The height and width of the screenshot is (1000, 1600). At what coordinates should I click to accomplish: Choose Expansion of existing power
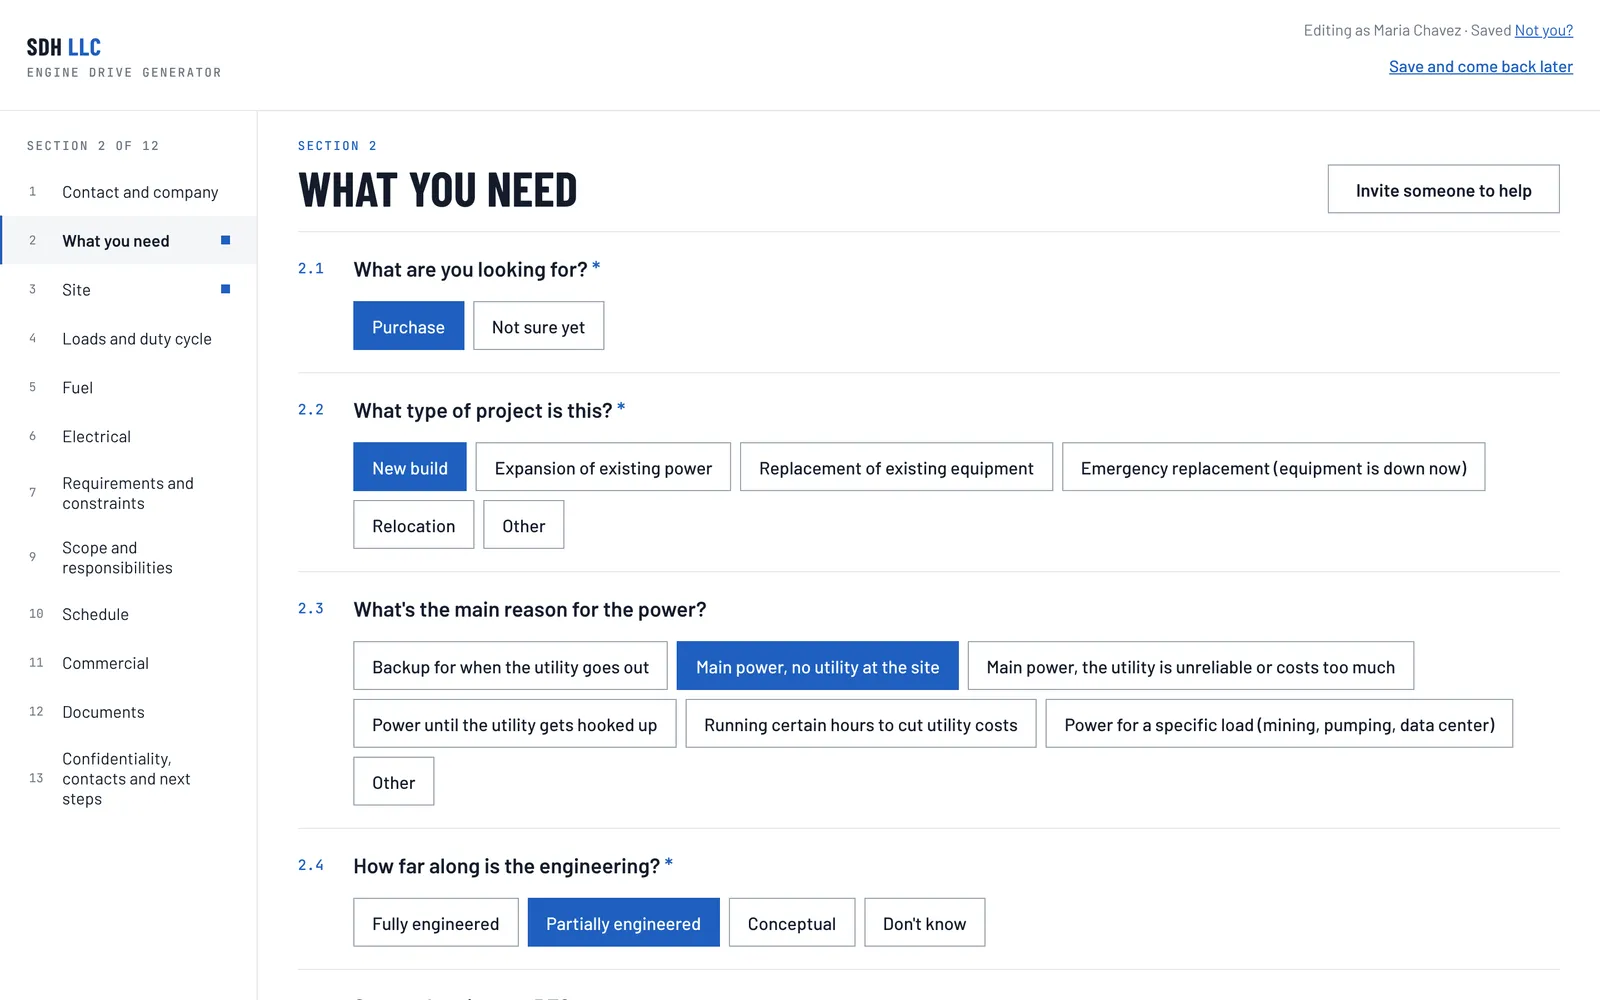(603, 467)
